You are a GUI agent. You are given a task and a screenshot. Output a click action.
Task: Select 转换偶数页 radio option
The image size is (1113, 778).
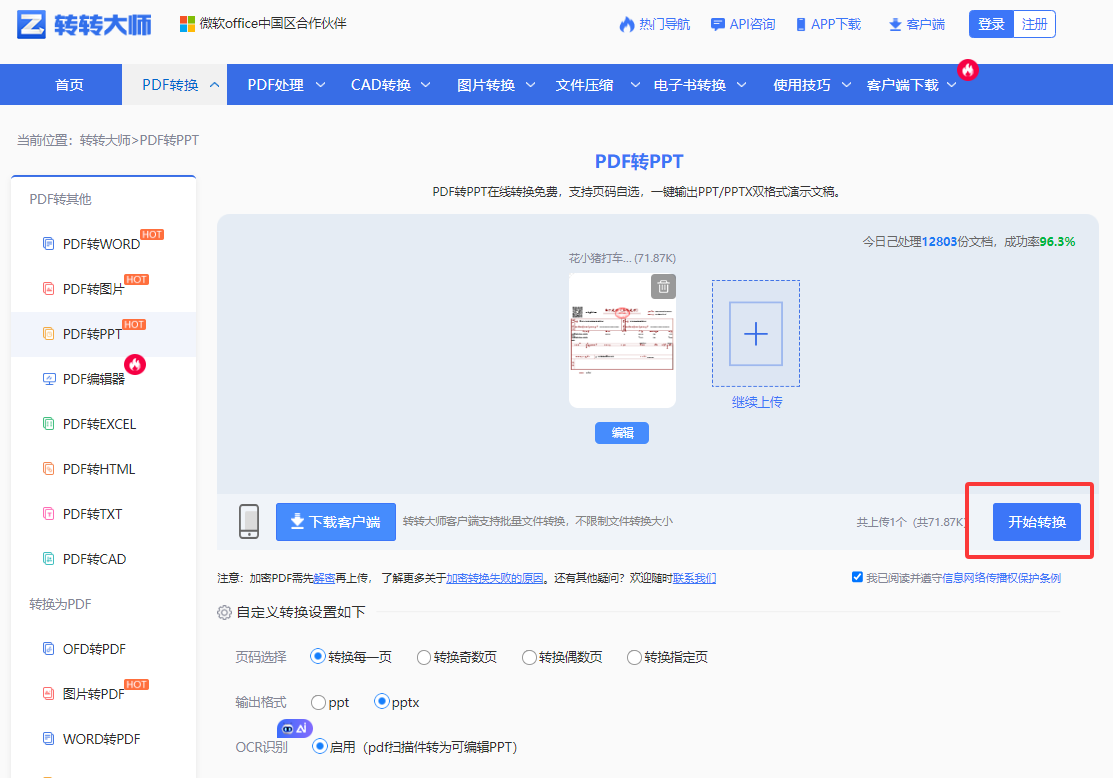[529, 657]
